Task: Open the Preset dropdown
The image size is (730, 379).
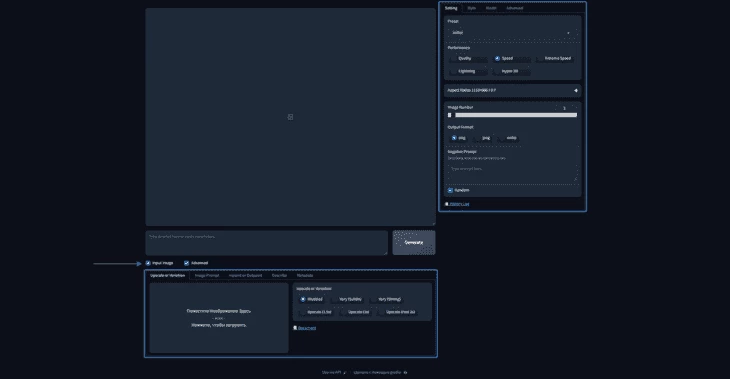Action: pos(512,33)
